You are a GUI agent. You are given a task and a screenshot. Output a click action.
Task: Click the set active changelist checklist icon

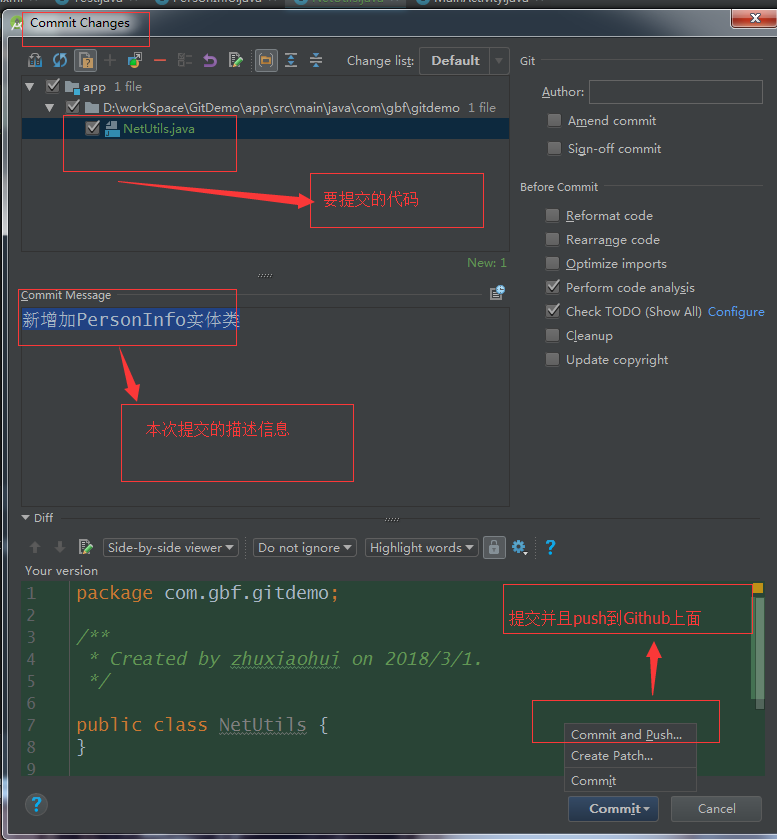click(185, 61)
